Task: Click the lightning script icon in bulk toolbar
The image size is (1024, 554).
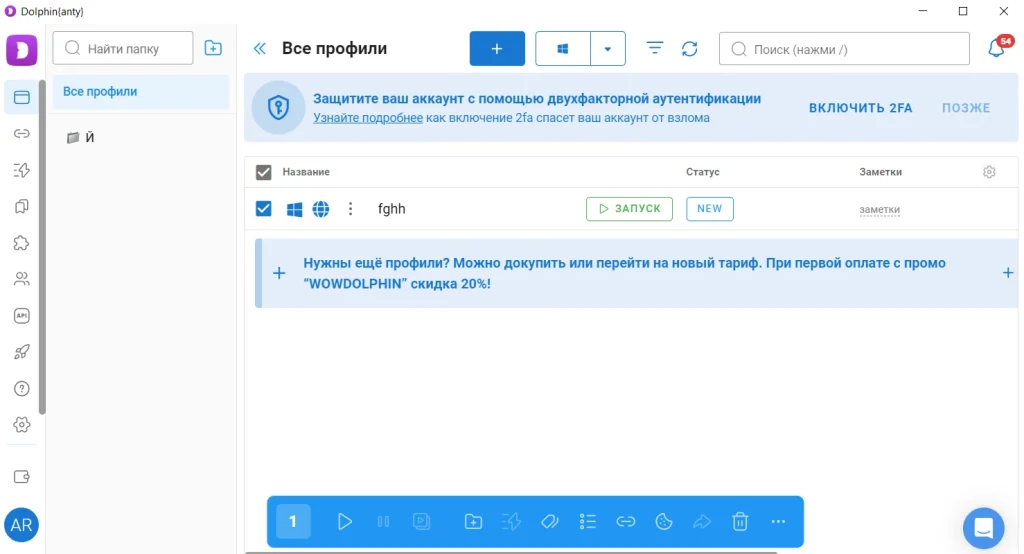Action: click(x=511, y=521)
